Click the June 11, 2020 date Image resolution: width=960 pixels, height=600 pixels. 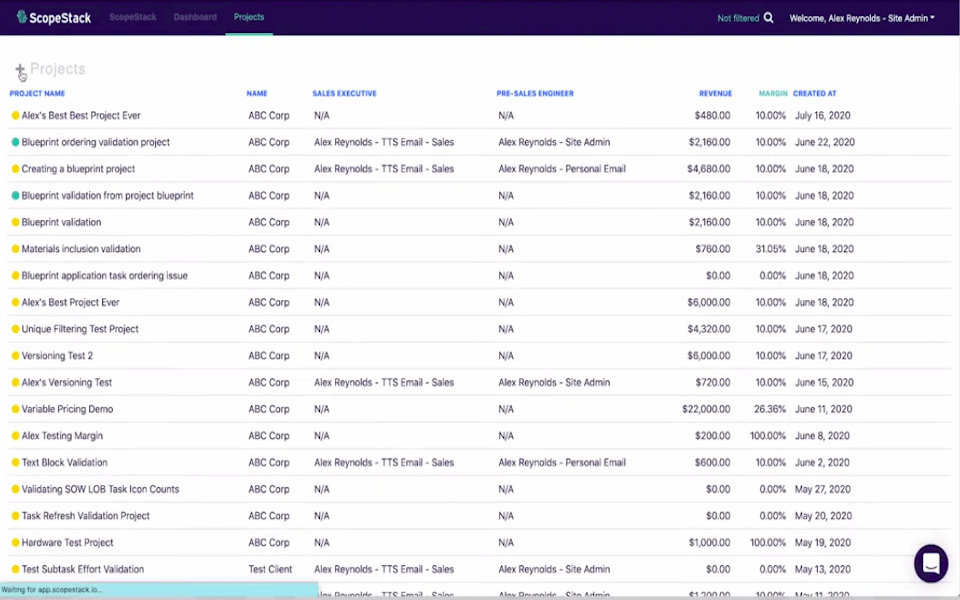(823, 409)
